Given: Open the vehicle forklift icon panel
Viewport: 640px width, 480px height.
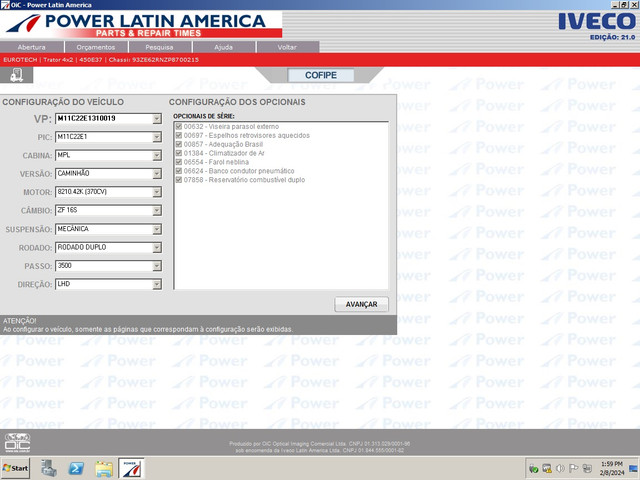Looking at the screenshot, I should tap(16, 75).
